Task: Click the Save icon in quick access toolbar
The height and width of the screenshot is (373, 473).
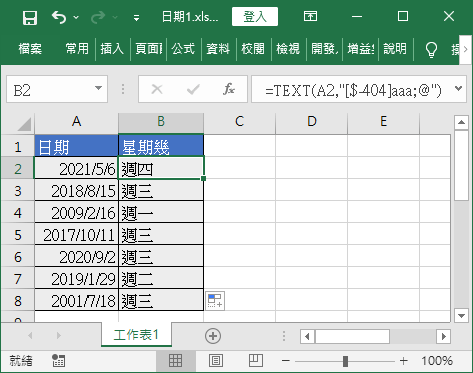Action: (x=30, y=17)
